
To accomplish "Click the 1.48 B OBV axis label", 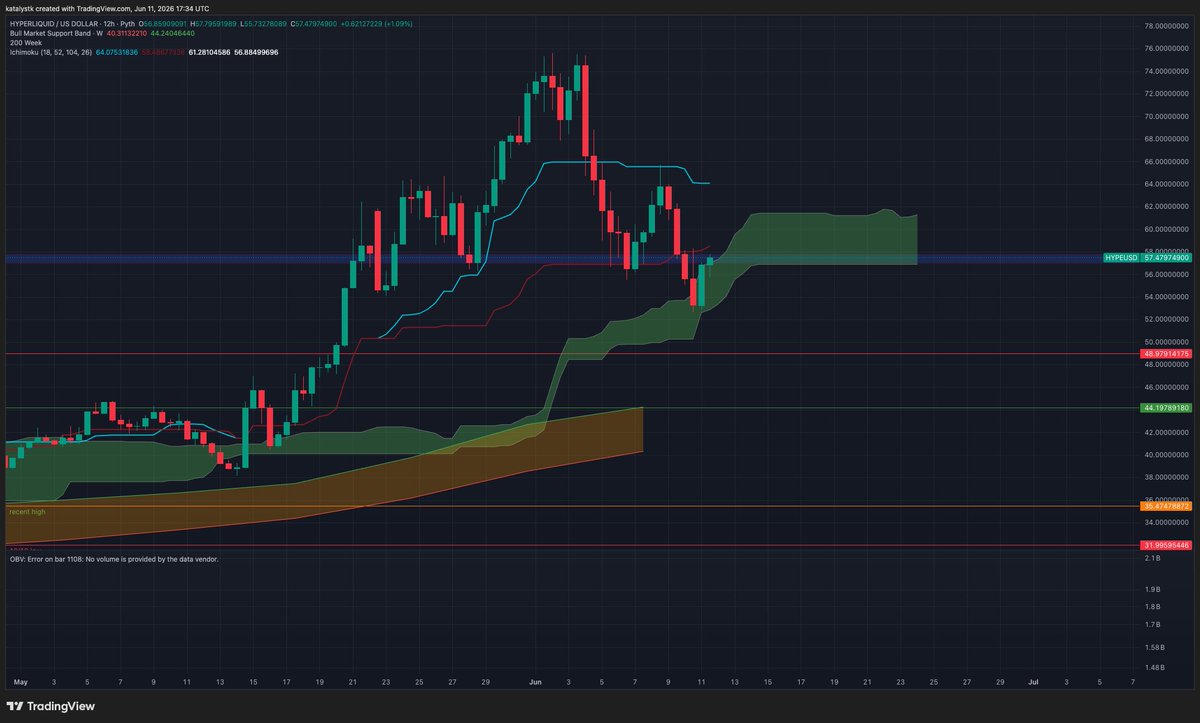I will pyautogui.click(x=1154, y=667).
